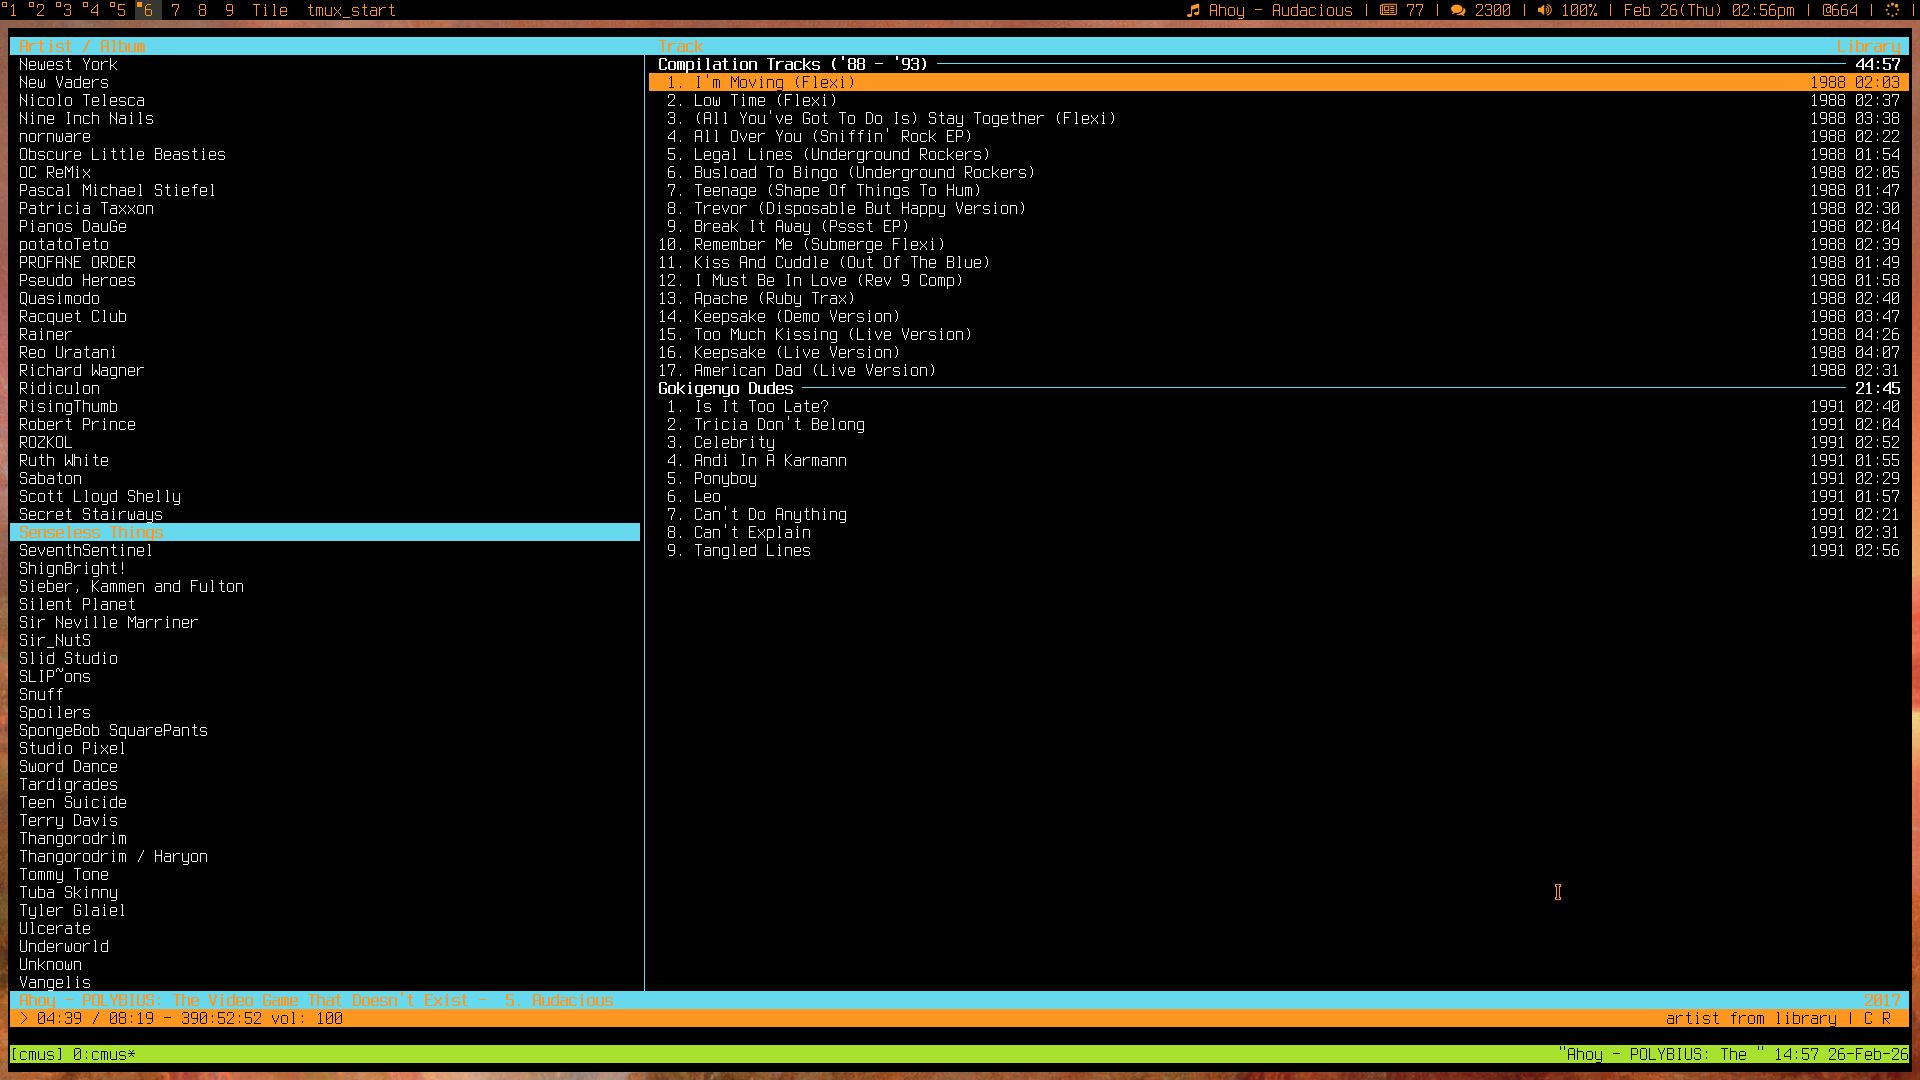The height and width of the screenshot is (1080, 1920).
Task: Switch to workspace 3 in top bar
Action: 65,10
